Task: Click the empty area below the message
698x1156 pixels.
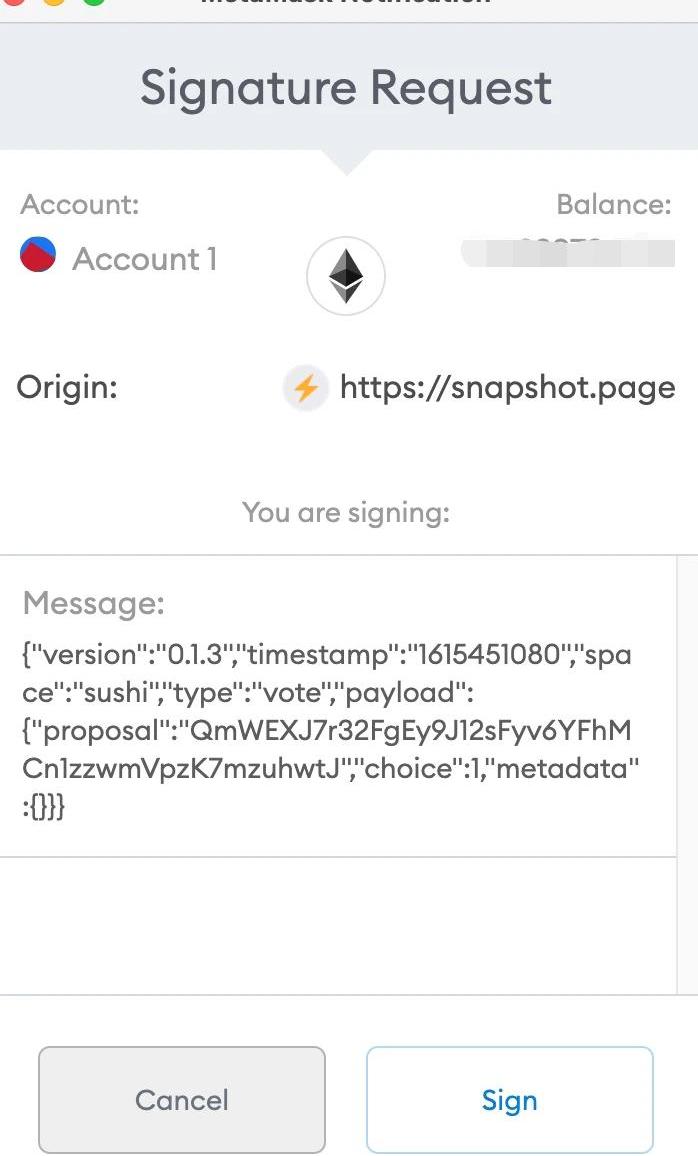Action: 338,925
